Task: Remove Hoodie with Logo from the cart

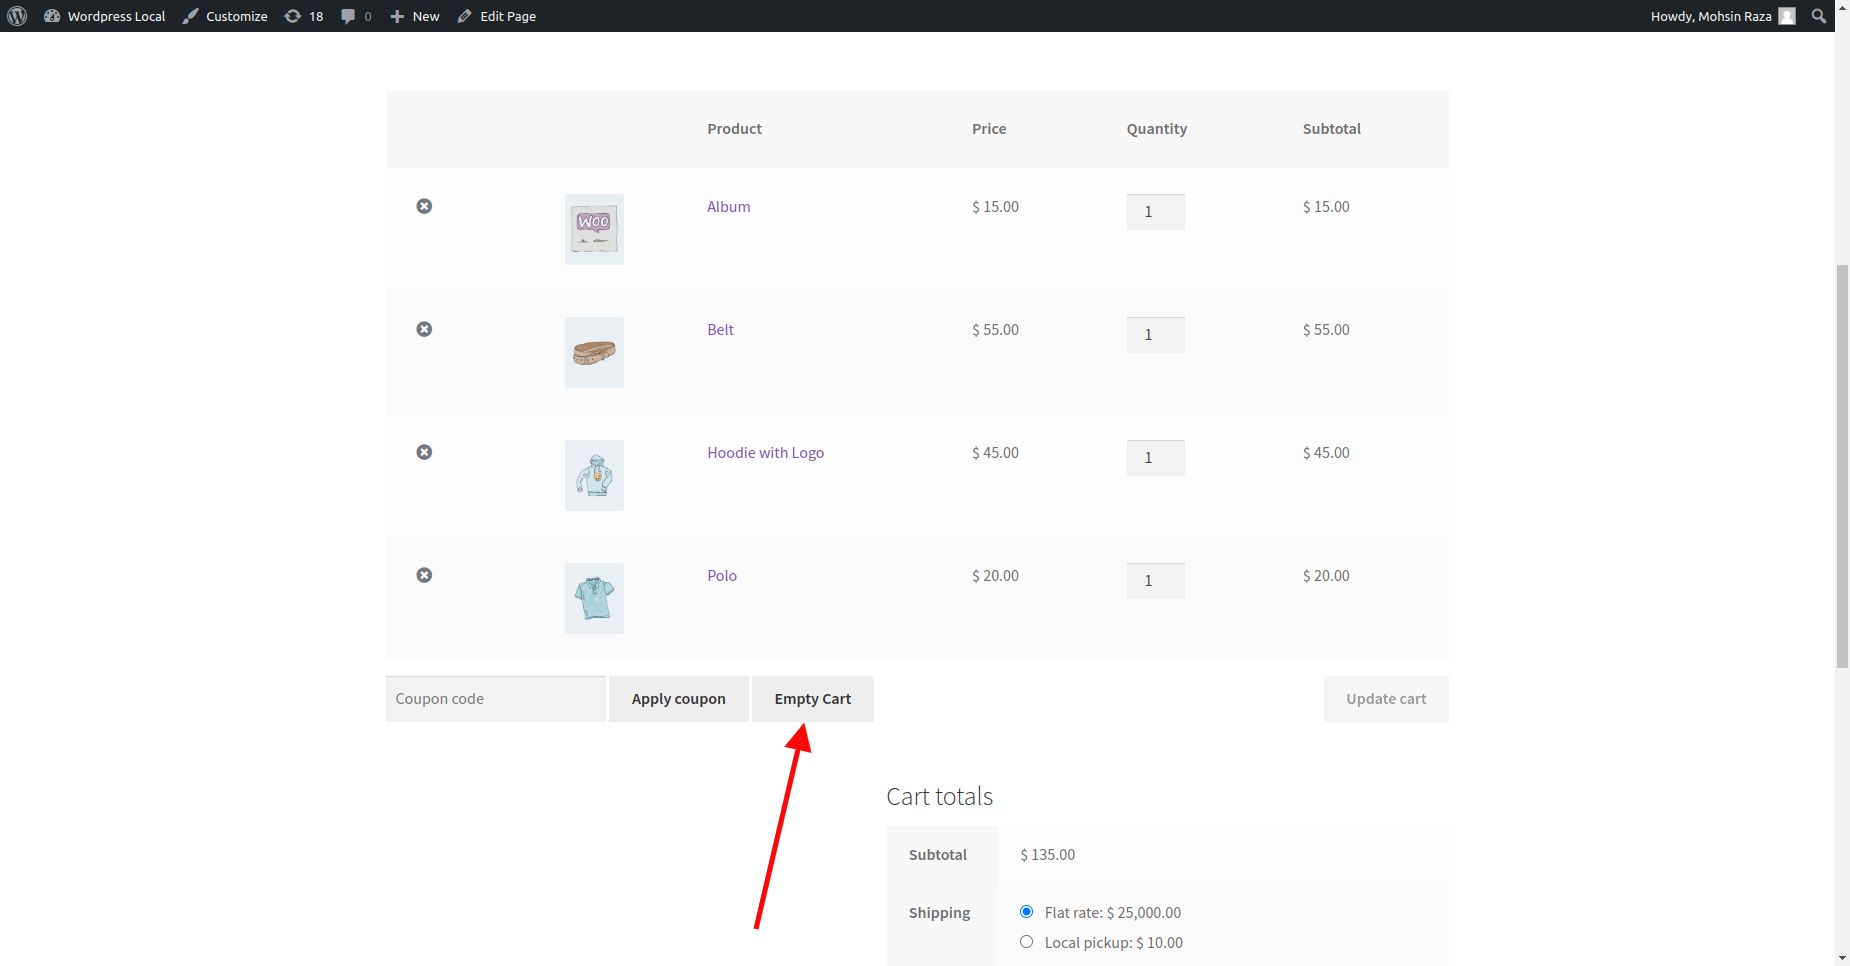Action: click(x=424, y=452)
